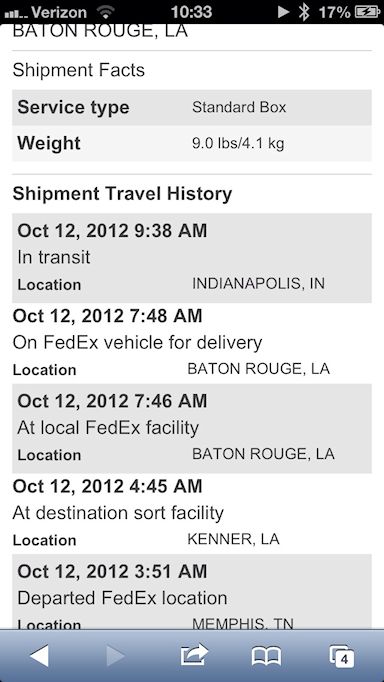Open the bookmarks book icon
The width and height of the screenshot is (384, 682).
(266, 656)
